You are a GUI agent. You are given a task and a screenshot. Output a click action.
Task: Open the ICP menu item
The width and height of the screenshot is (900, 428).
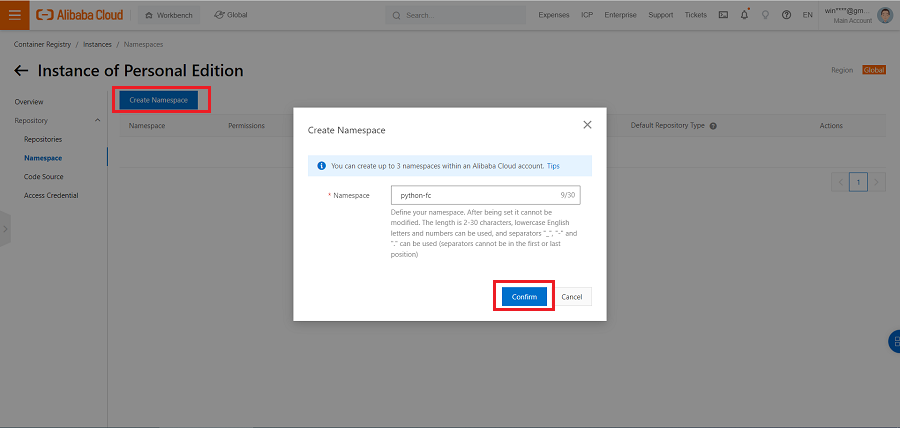pyautogui.click(x=587, y=15)
